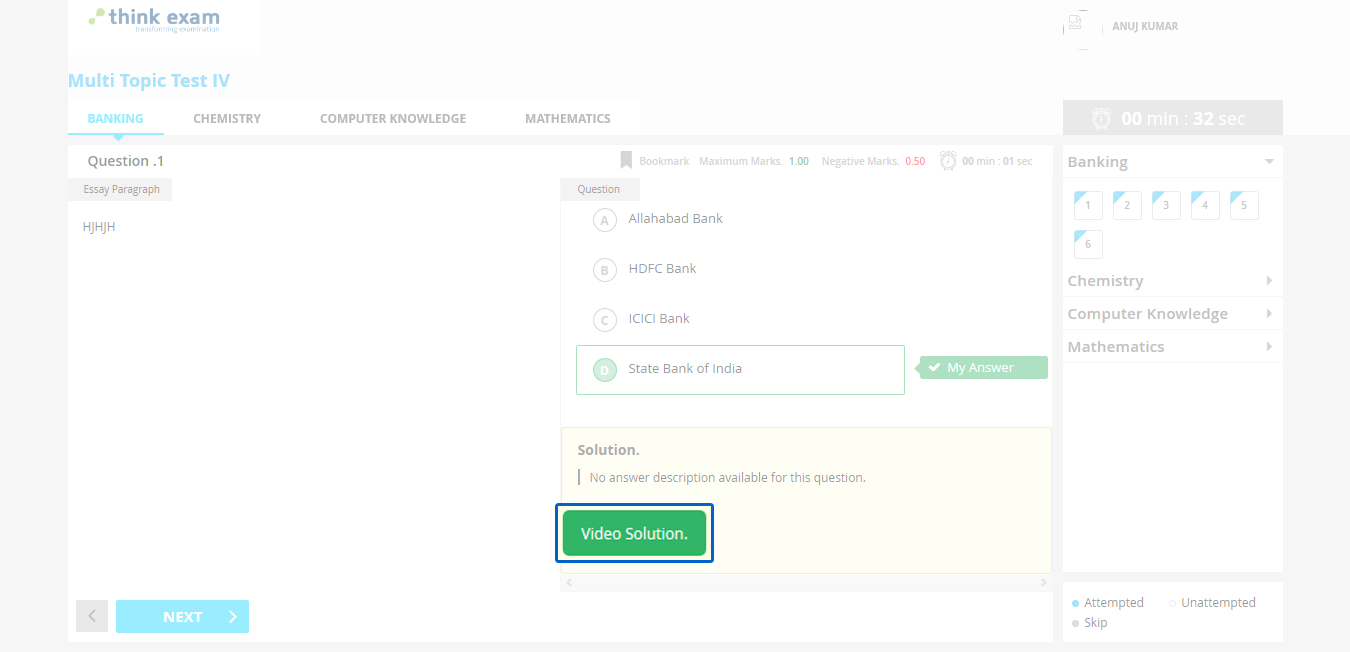Click the Skip legend entry

[x=1089, y=622]
